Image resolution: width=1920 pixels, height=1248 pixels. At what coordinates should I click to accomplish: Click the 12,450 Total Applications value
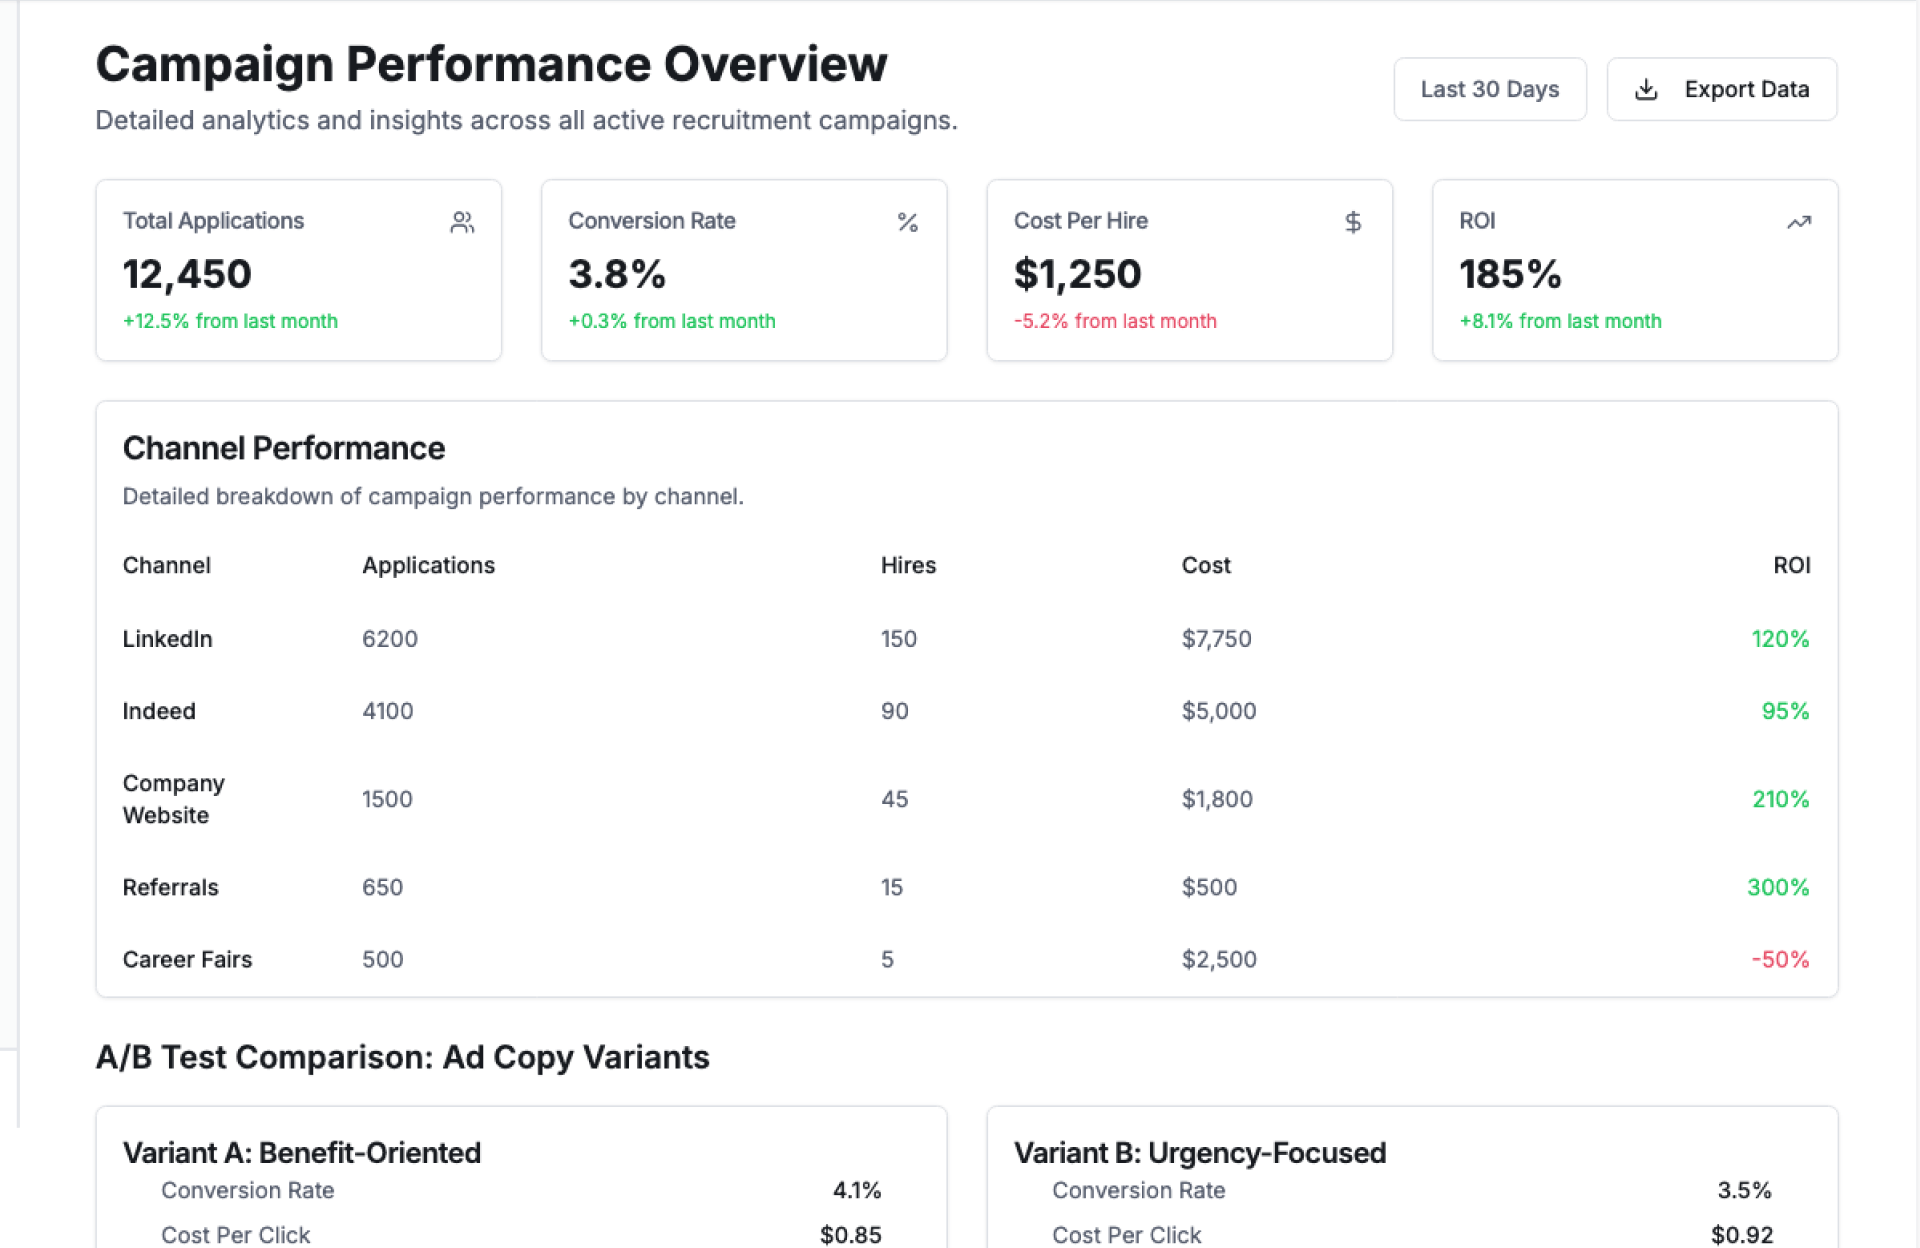coord(187,274)
